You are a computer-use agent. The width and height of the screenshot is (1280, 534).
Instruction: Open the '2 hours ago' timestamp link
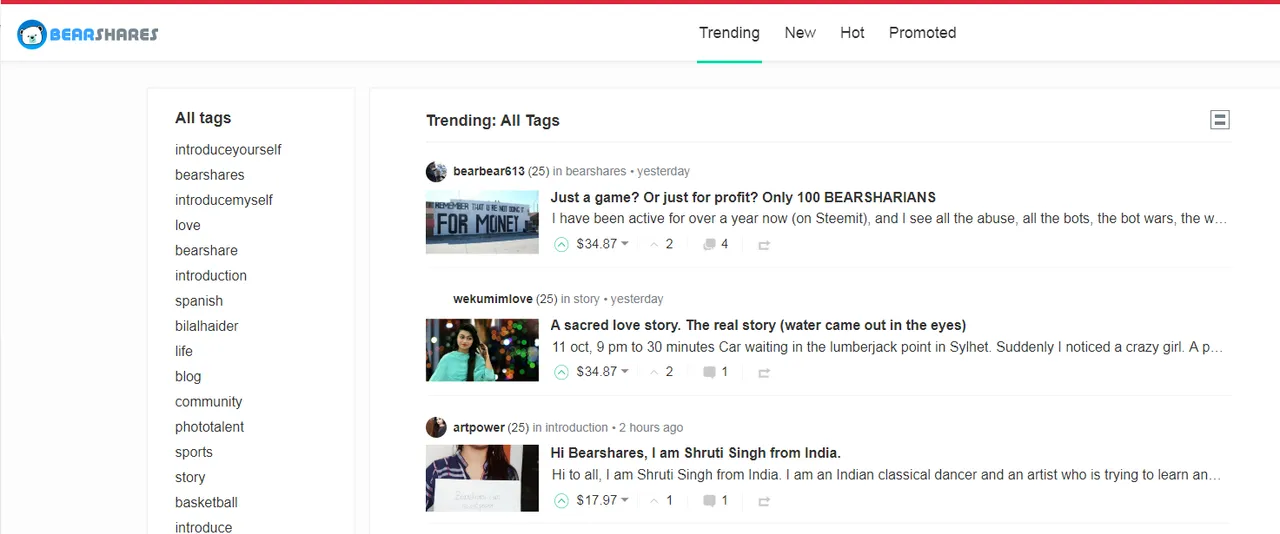point(651,427)
